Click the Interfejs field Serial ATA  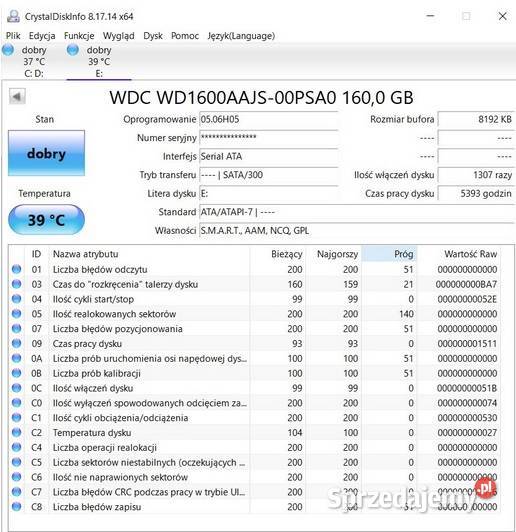(x=268, y=156)
